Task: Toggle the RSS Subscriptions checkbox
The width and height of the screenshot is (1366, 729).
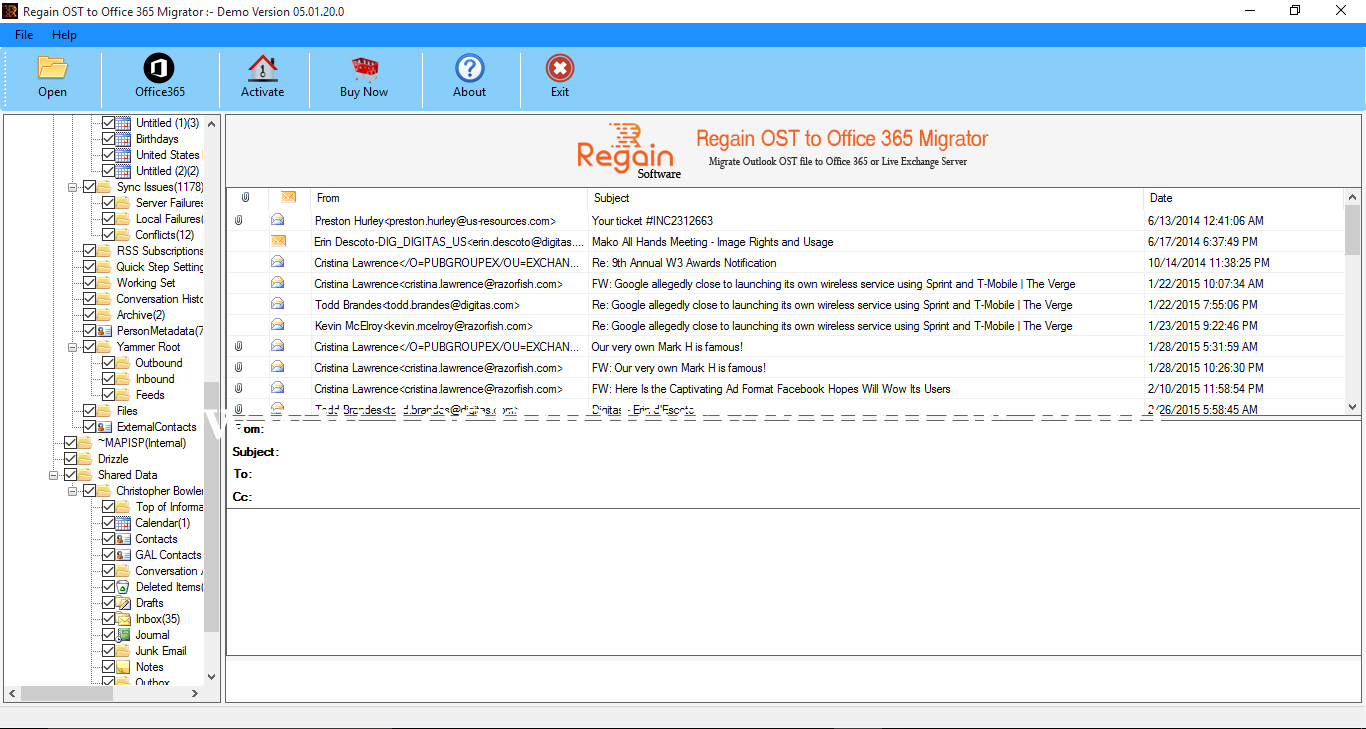Action: click(x=90, y=251)
